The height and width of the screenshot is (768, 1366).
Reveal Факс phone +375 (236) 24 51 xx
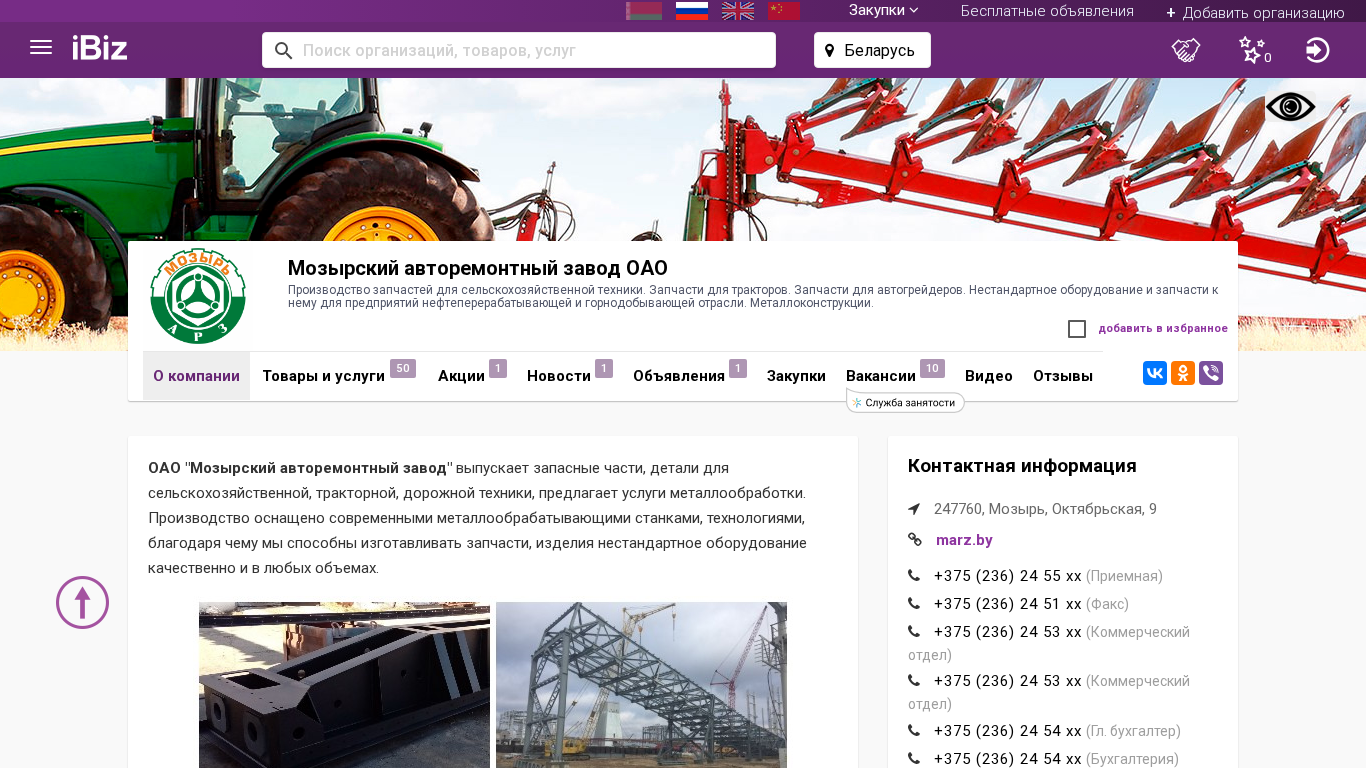click(1007, 604)
